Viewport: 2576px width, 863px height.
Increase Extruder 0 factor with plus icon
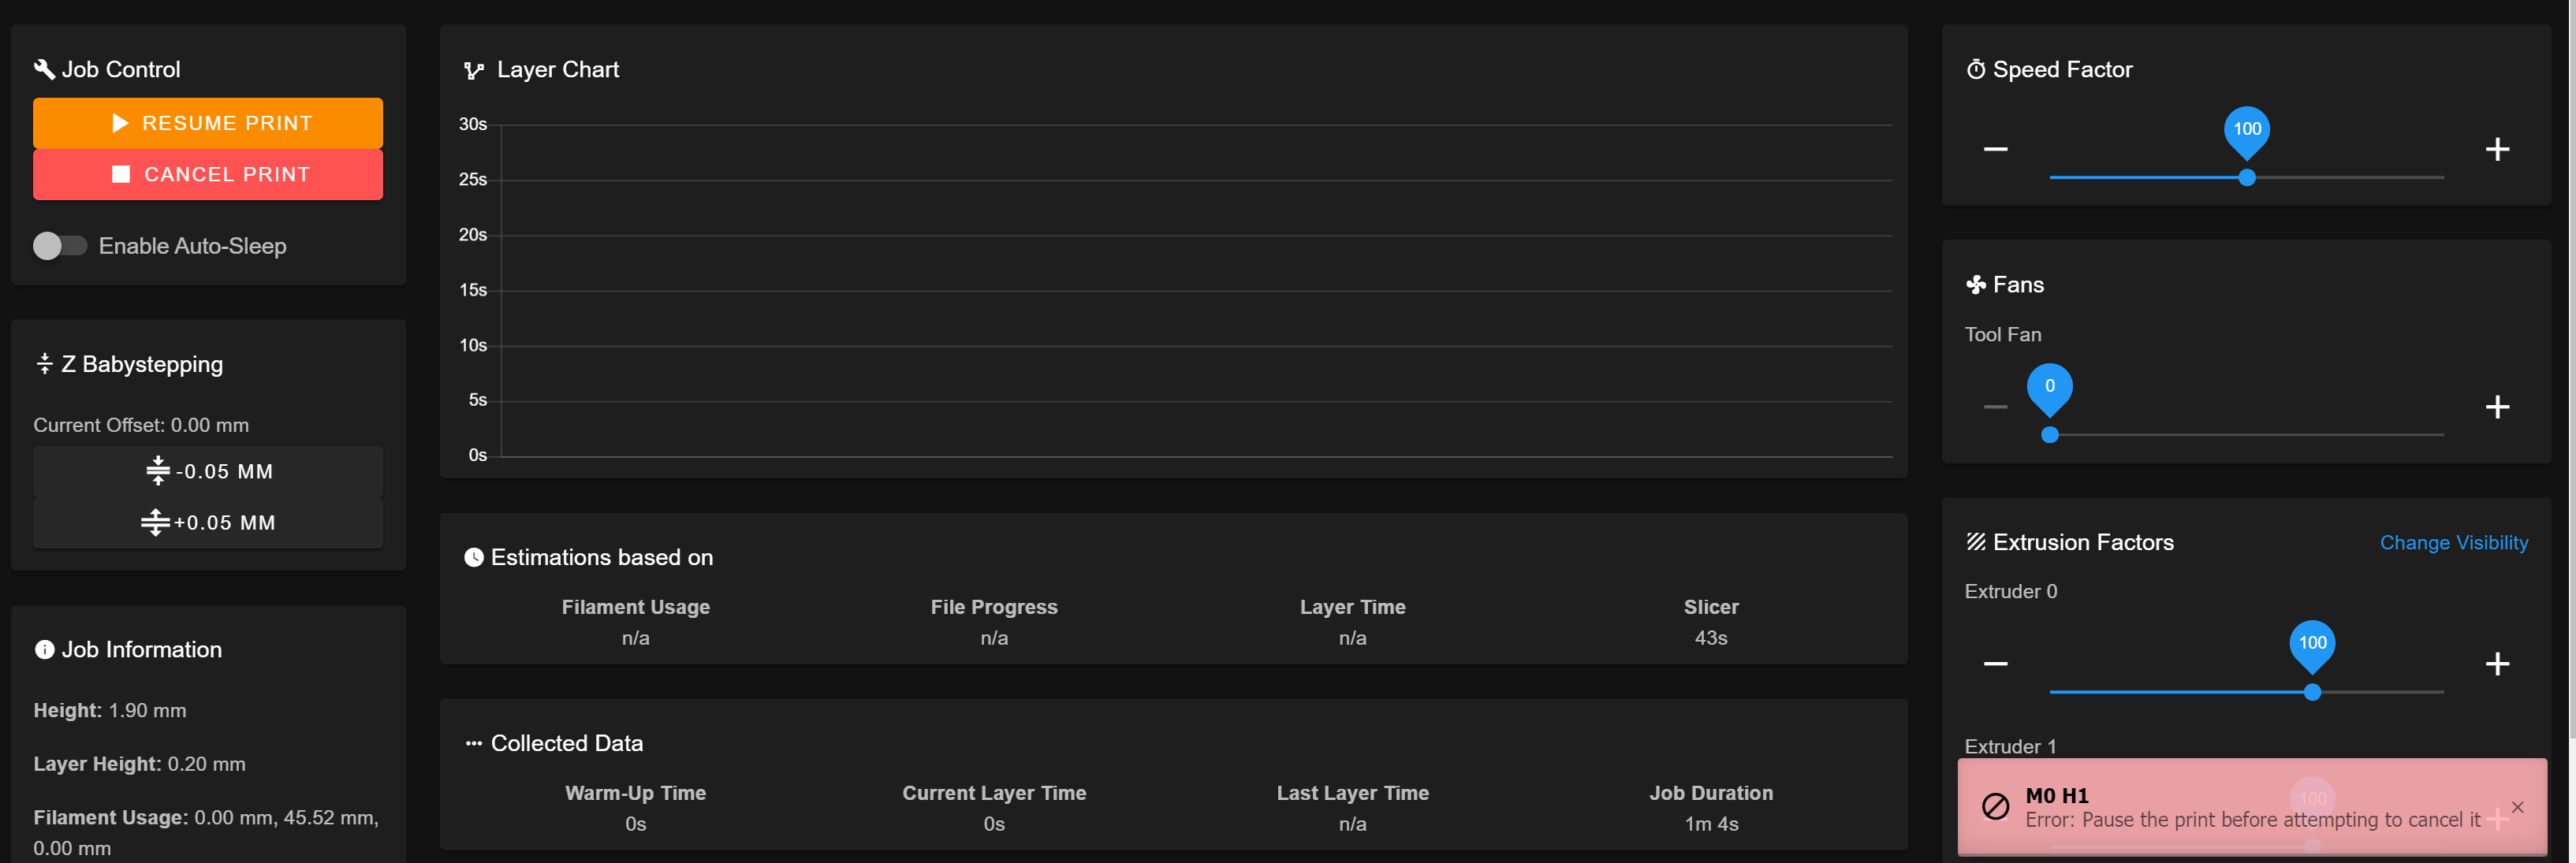click(2497, 664)
